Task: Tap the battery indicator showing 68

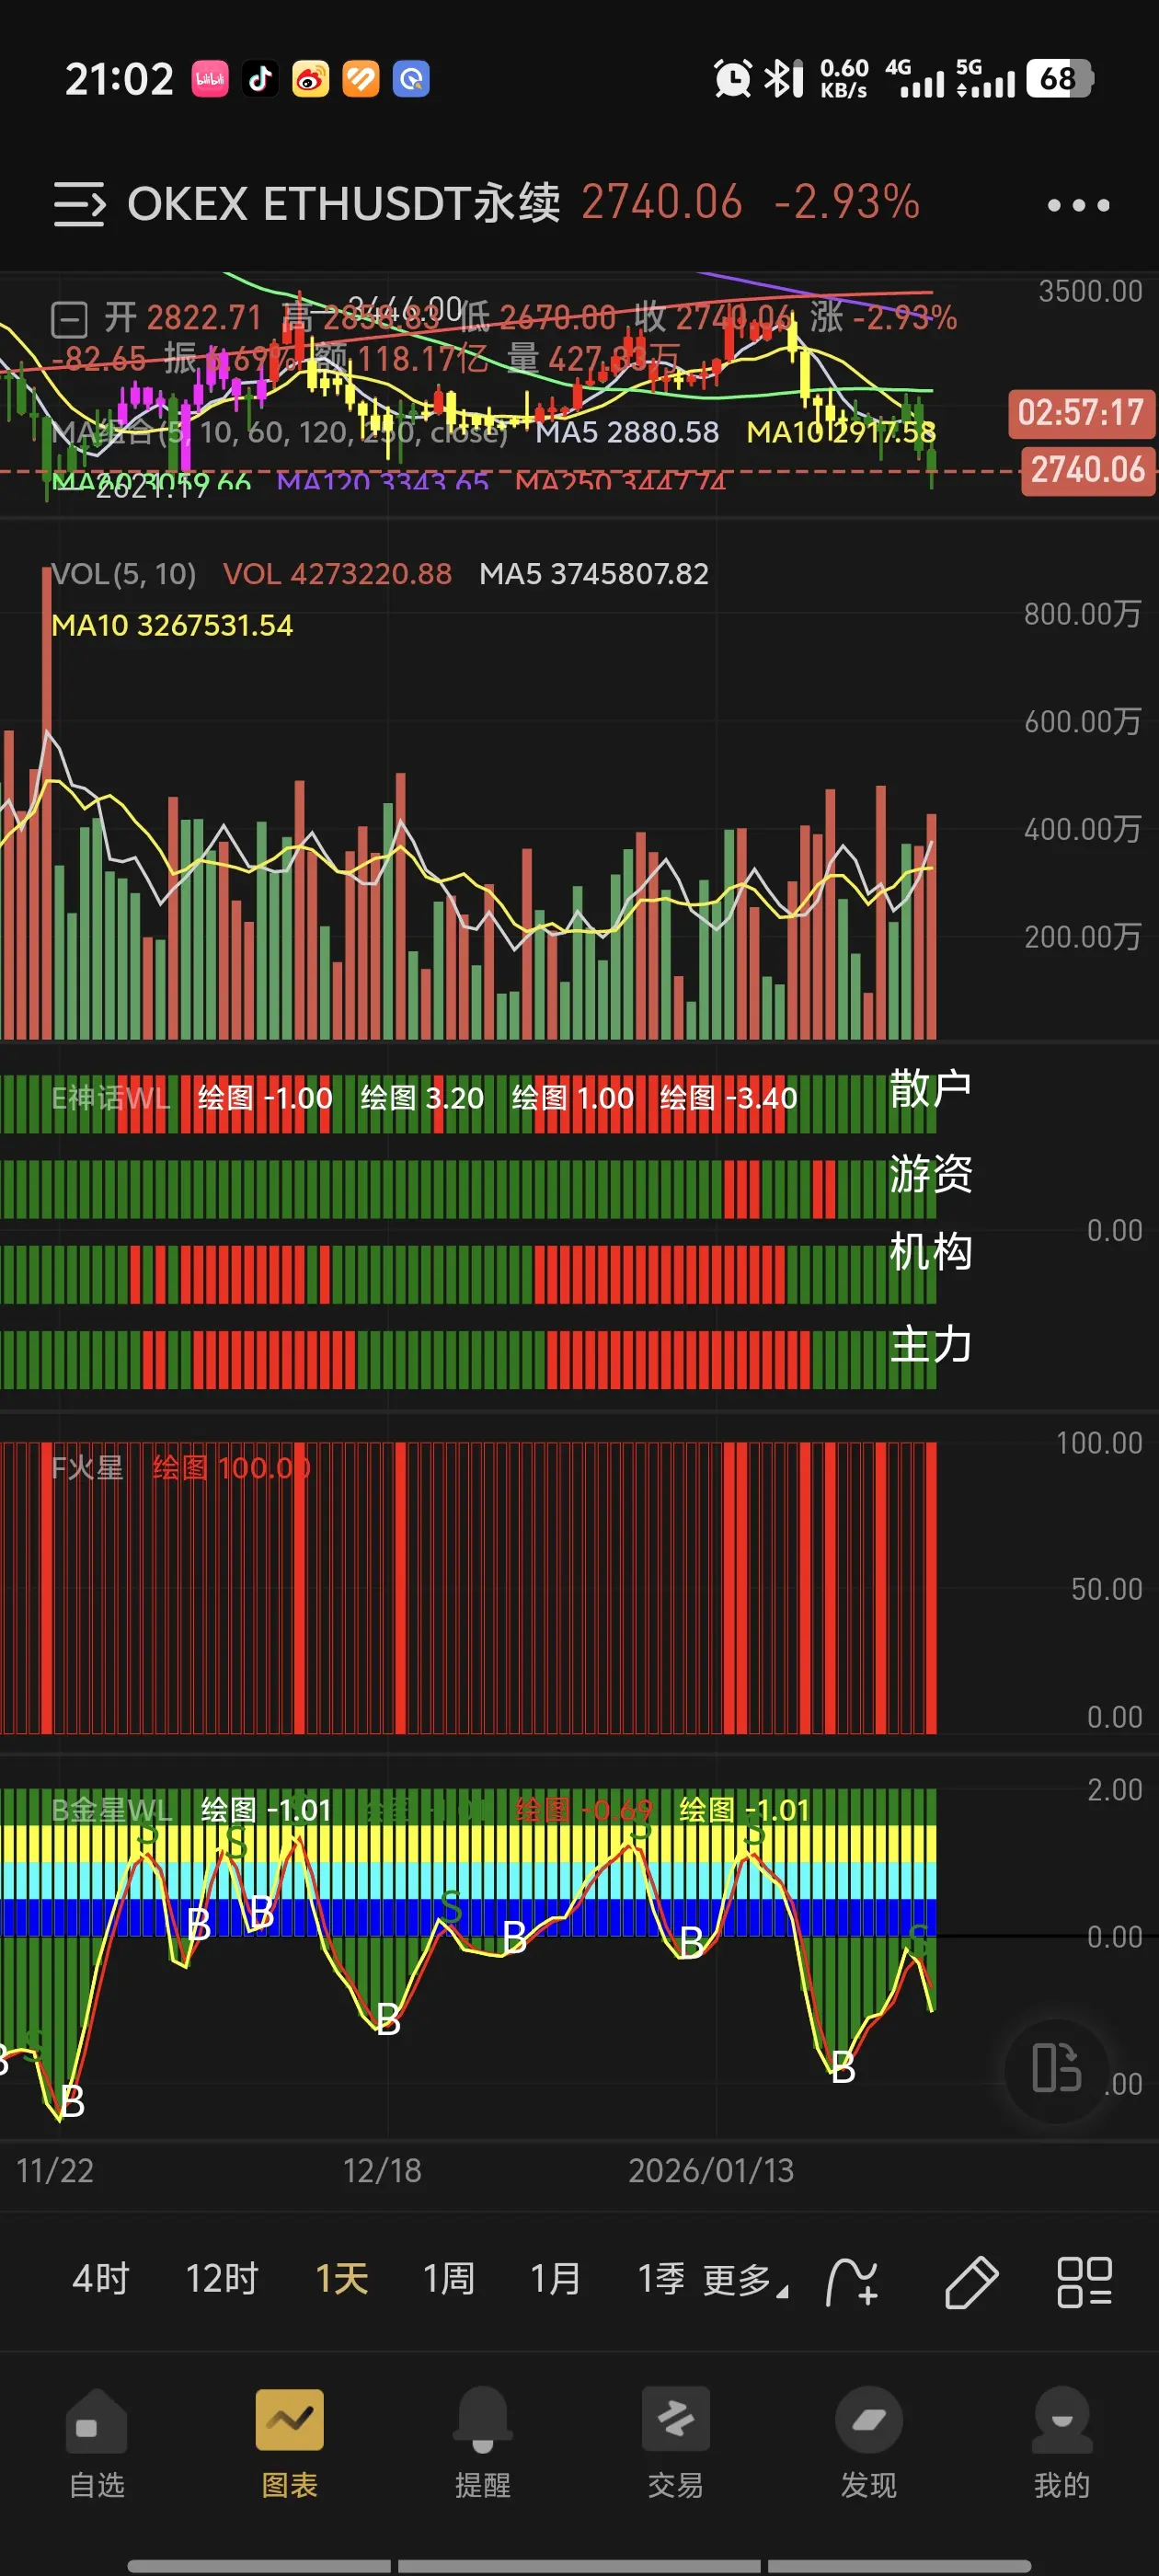Action: pos(1060,79)
